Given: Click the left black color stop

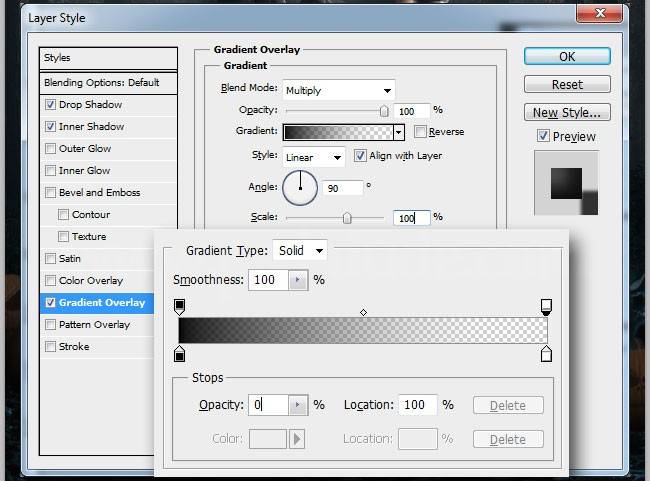Looking at the screenshot, I should 180,354.
